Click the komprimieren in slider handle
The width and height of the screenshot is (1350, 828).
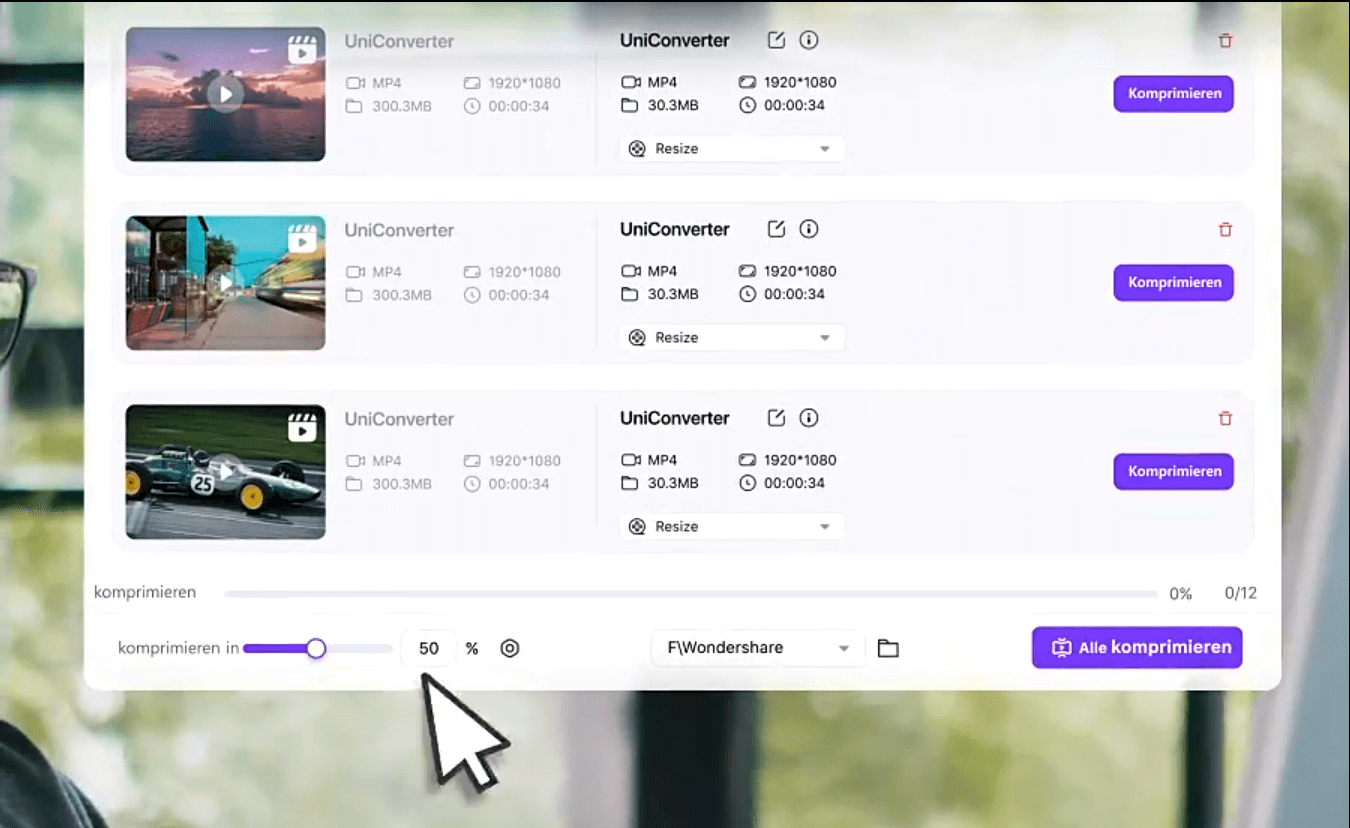(316, 648)
